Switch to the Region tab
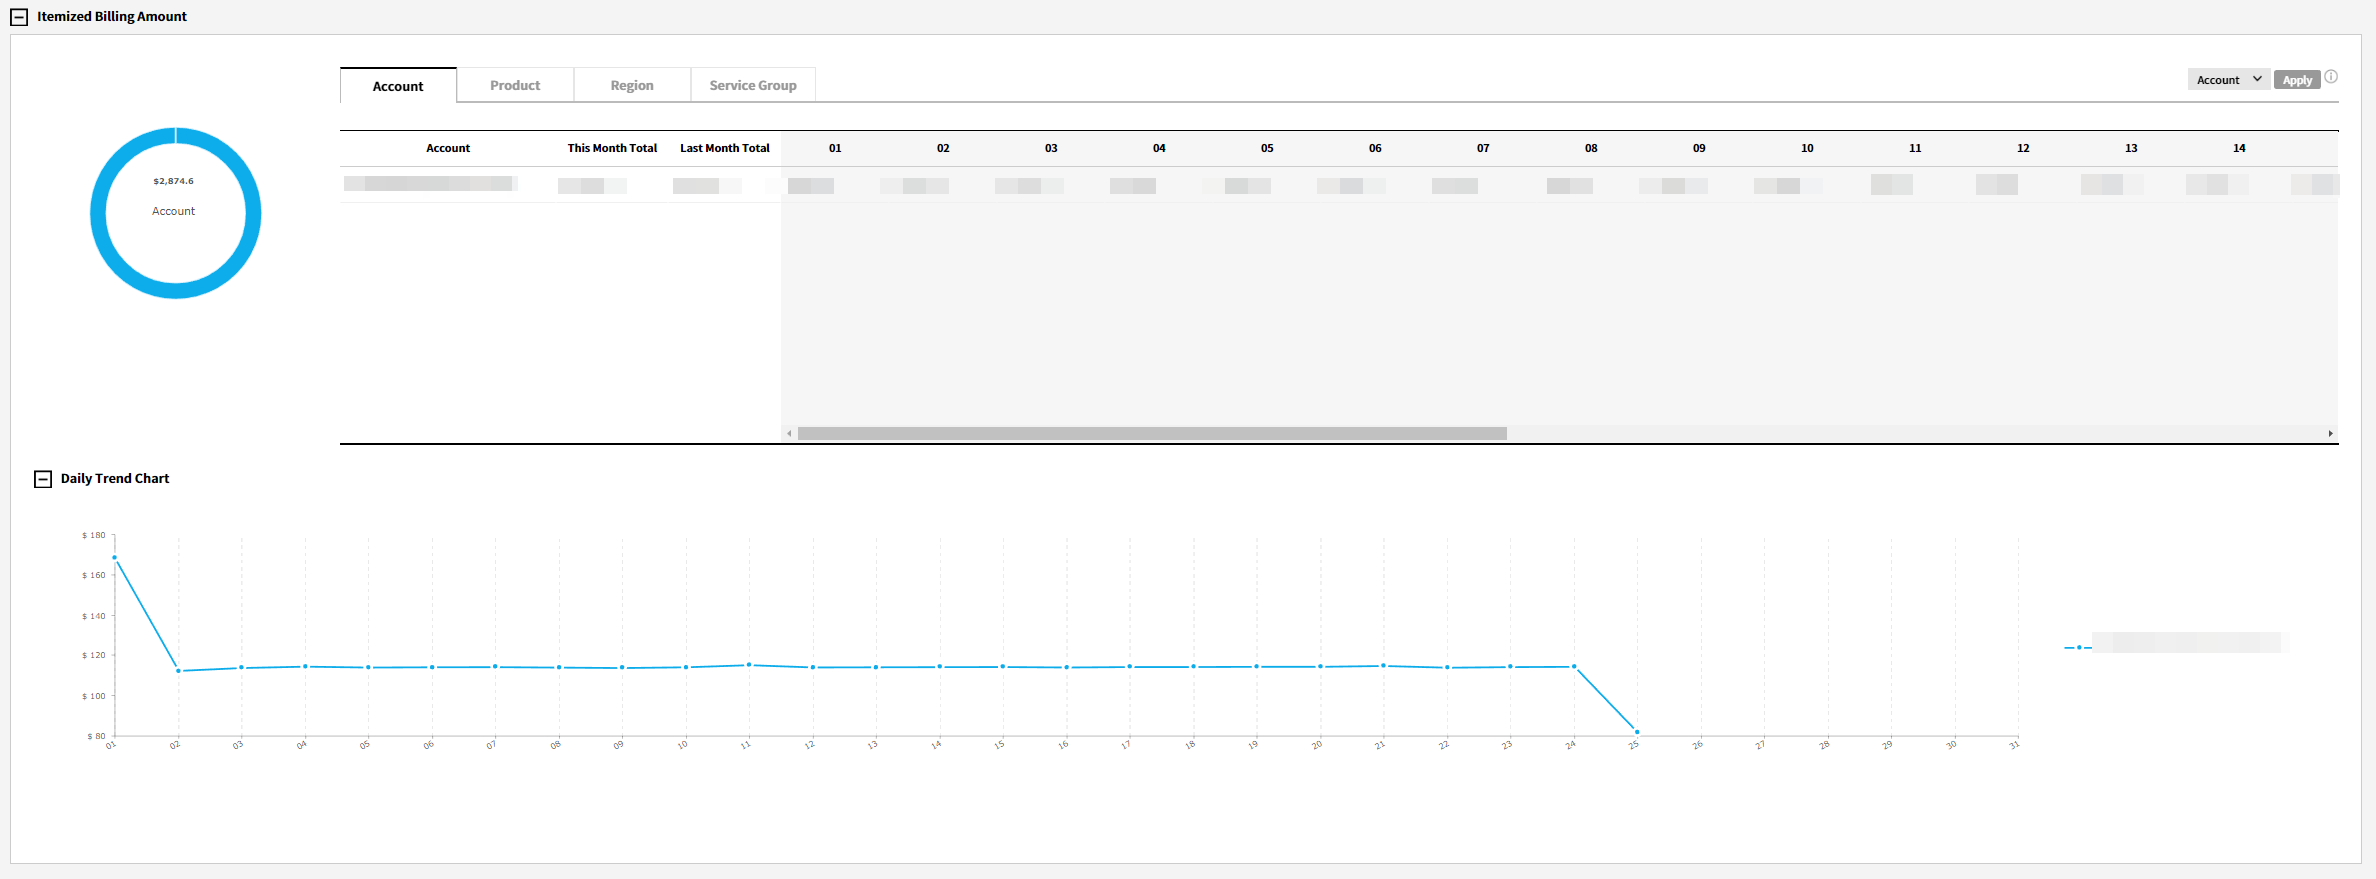The width and height of the screenshot is (2376, 879). pos(632,86)
